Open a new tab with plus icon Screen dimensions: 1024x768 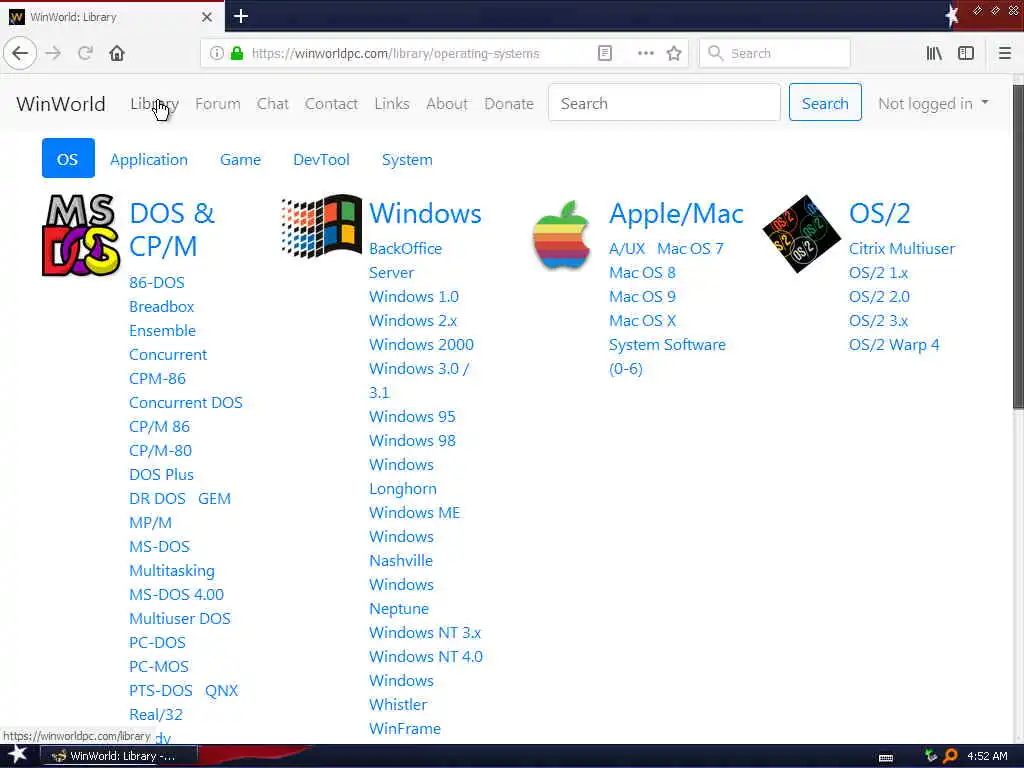tap(241, 16)
